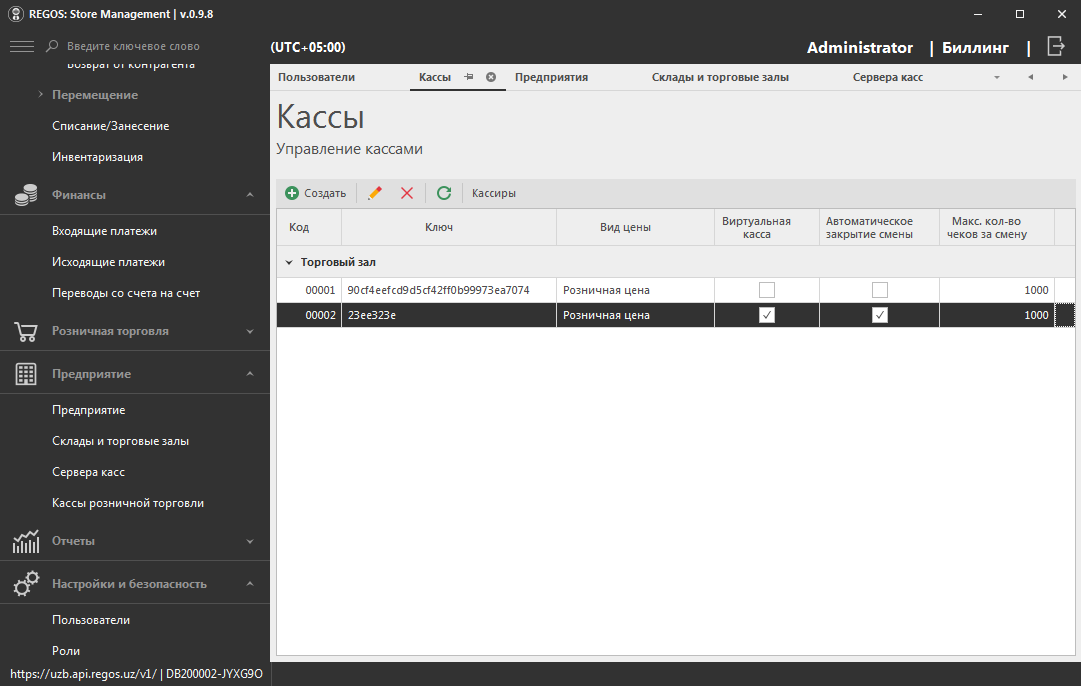
Task: Click the logout icon at top right
Action: click(x=1055, y=47)
